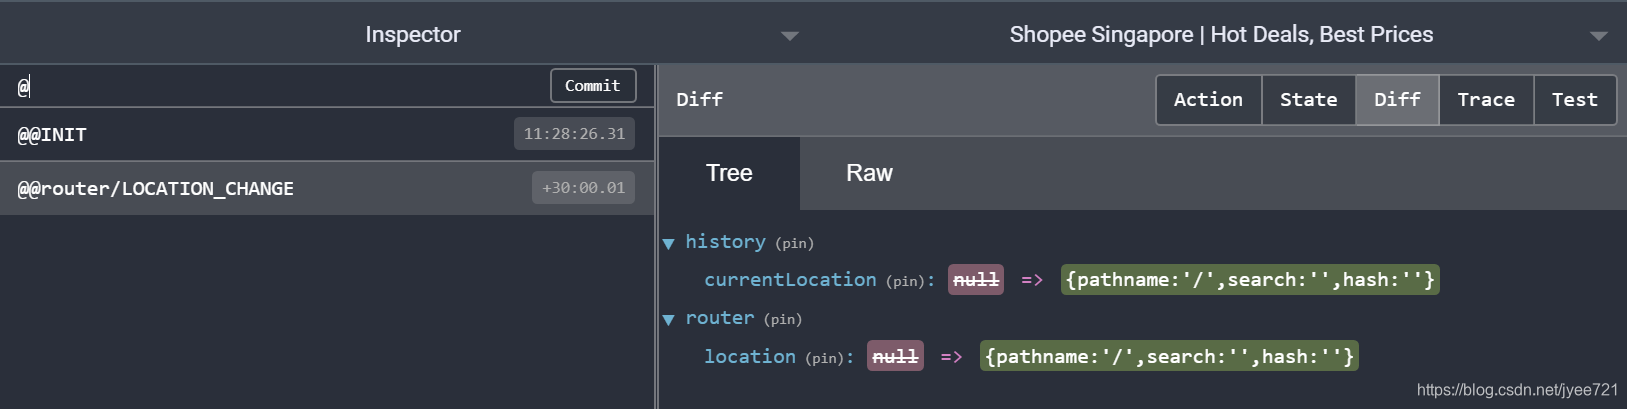Select the Tree view tab
Image resolution: width=1627 pixels, height=409 pixels.
pyautogui.click(x=729, y=173)
